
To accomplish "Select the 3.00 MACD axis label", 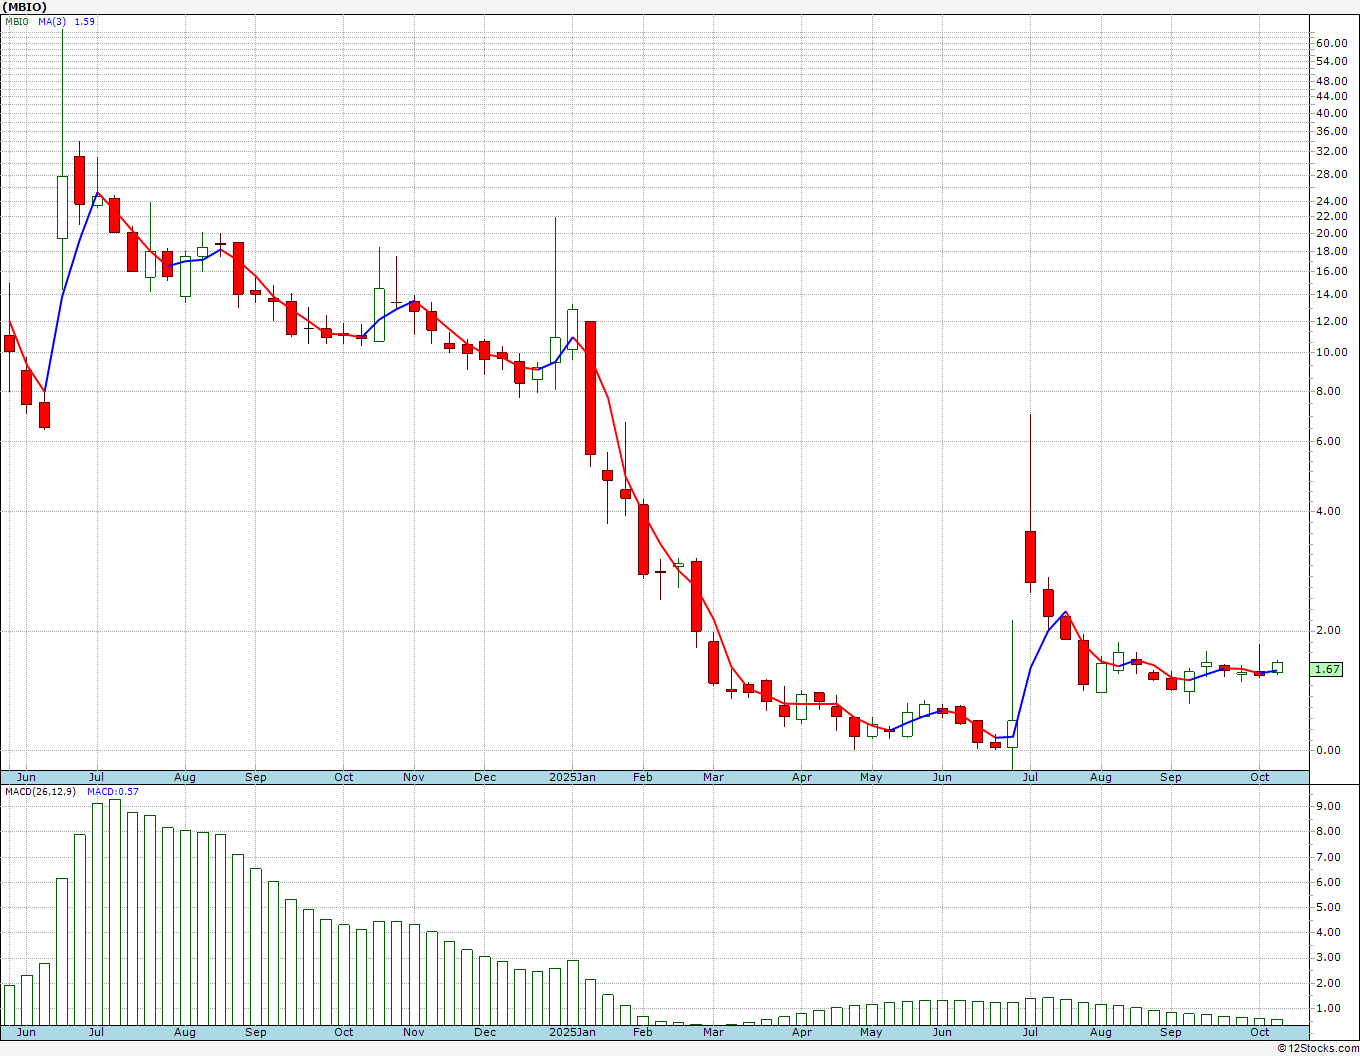I will pos(1328,957).
